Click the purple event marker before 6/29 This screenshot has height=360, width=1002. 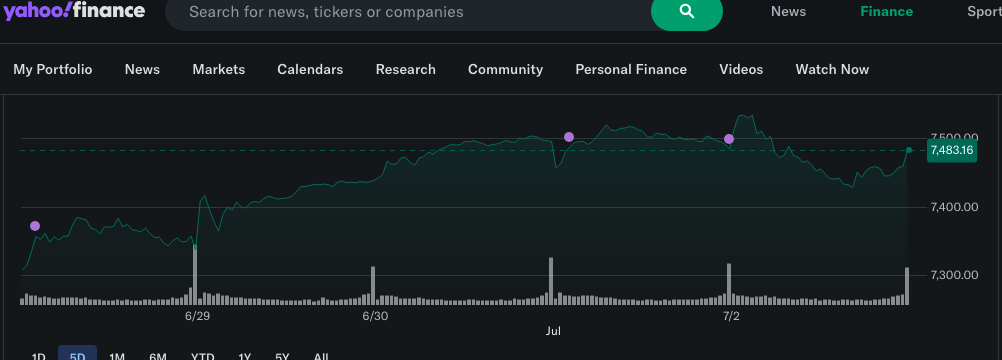click(35, 226)
